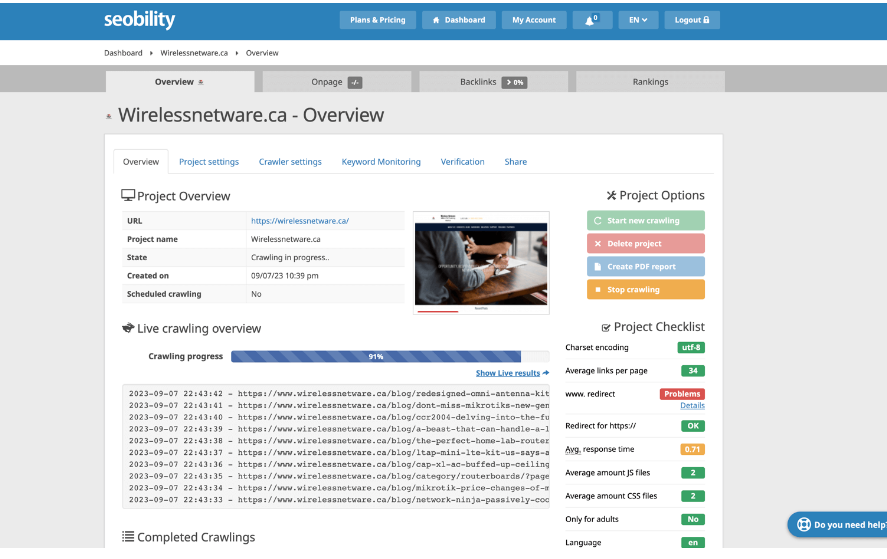Image resolution: width=887 pixels, height=559 pixels.
Task: Click the Project Options tools icon
Action: [611, 195]
